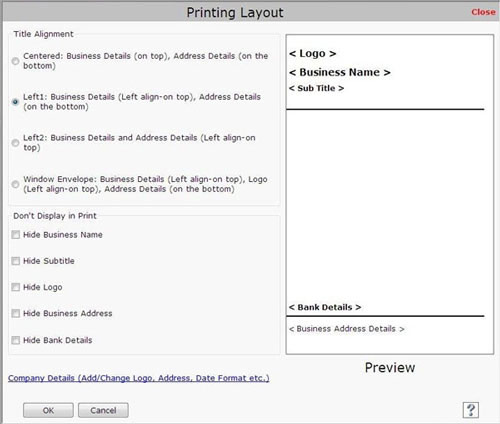
Task: Click the Printing Layout dialog title
Action: [x=235, y=13]
